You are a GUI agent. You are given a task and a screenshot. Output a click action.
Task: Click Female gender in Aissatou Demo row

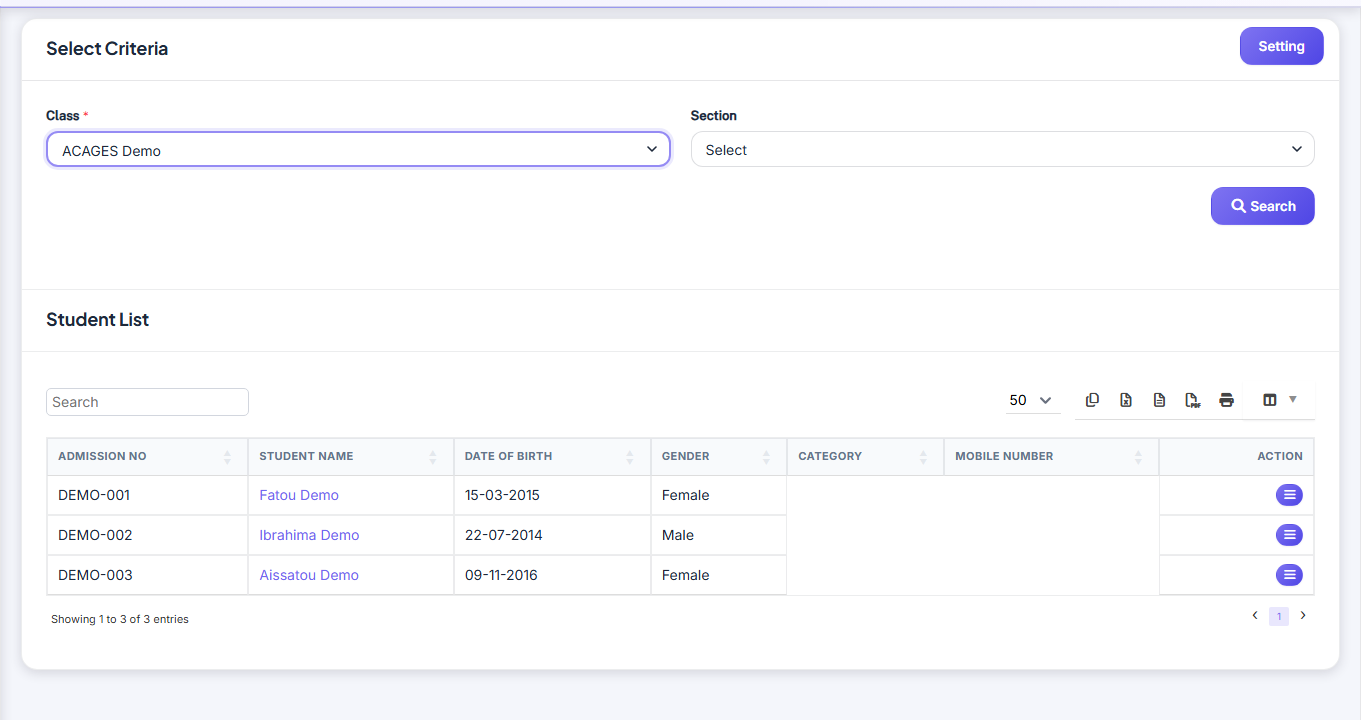tap(686, 575)
